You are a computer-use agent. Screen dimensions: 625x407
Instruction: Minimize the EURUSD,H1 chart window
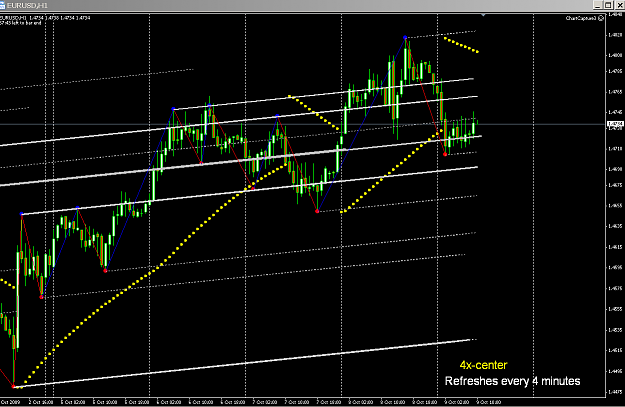tap(598, 5)
